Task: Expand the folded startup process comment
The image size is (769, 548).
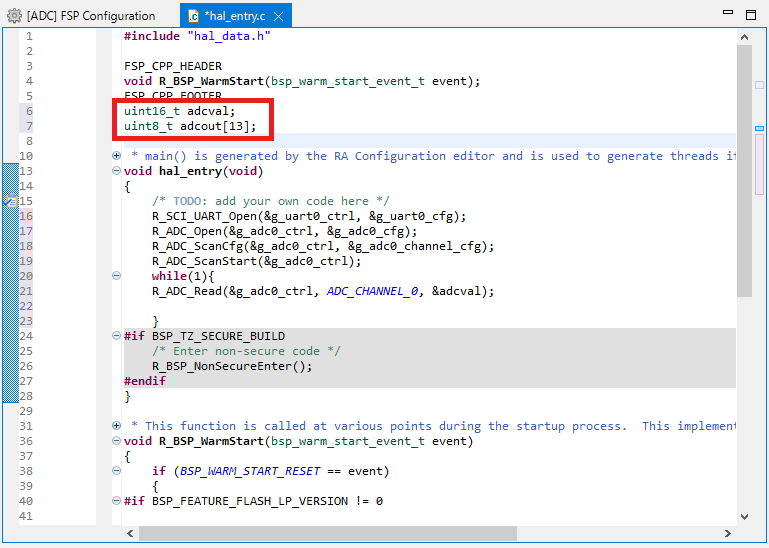Action: click(x=116, y=426)
